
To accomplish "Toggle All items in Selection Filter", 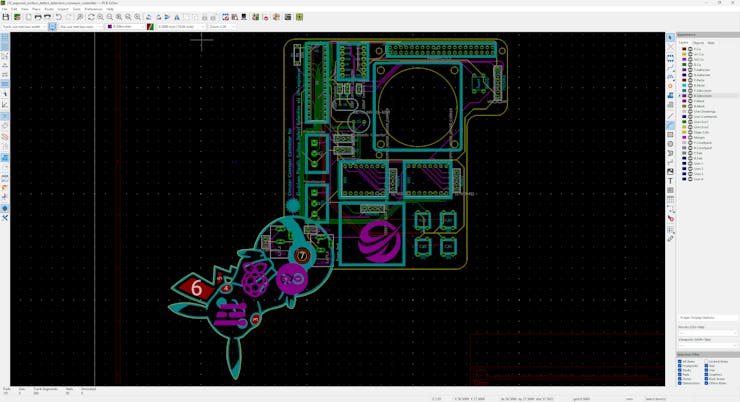I will pos(680,361).
